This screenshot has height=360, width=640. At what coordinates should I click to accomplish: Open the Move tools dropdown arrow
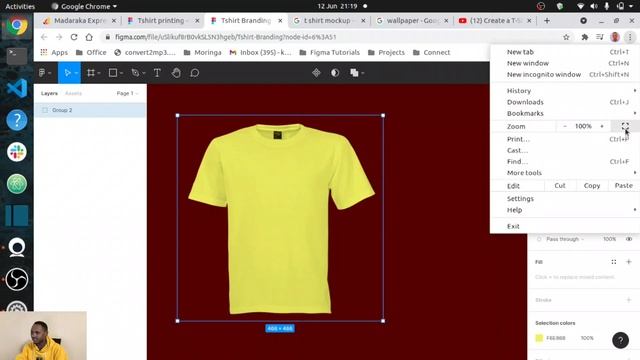(x=76, y=73)
